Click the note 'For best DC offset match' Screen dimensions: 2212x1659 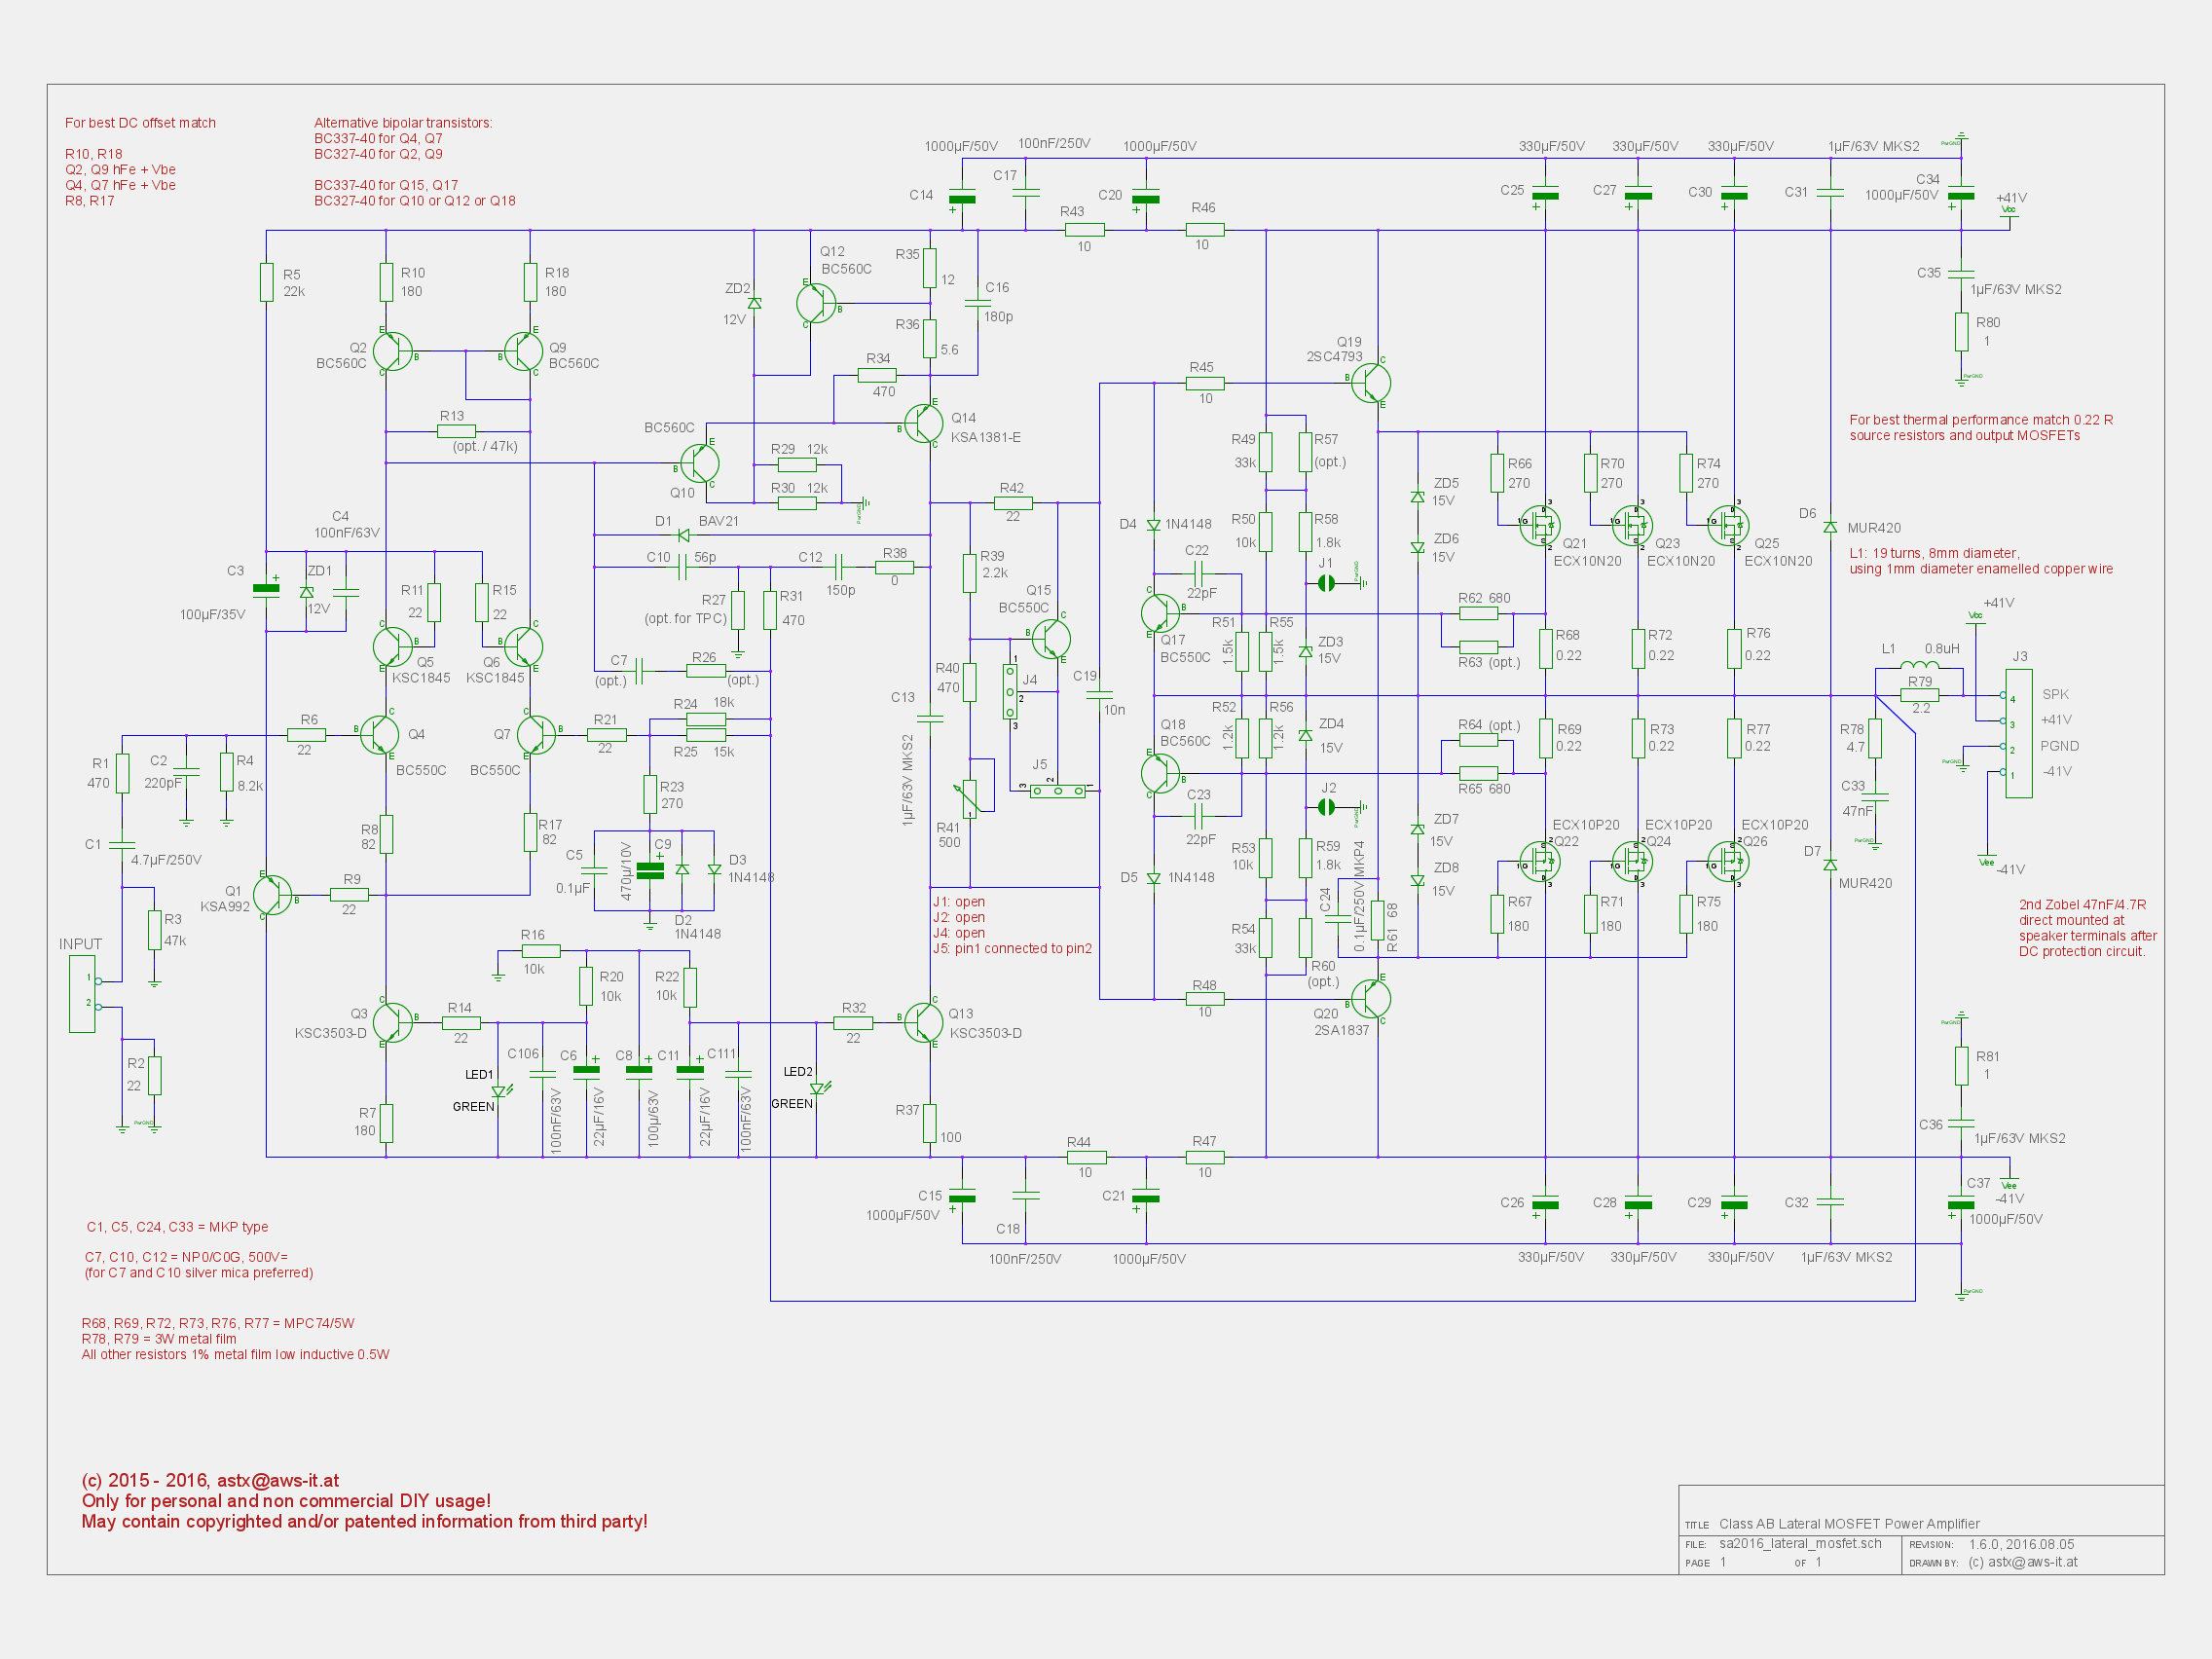(x=140, y=123)
